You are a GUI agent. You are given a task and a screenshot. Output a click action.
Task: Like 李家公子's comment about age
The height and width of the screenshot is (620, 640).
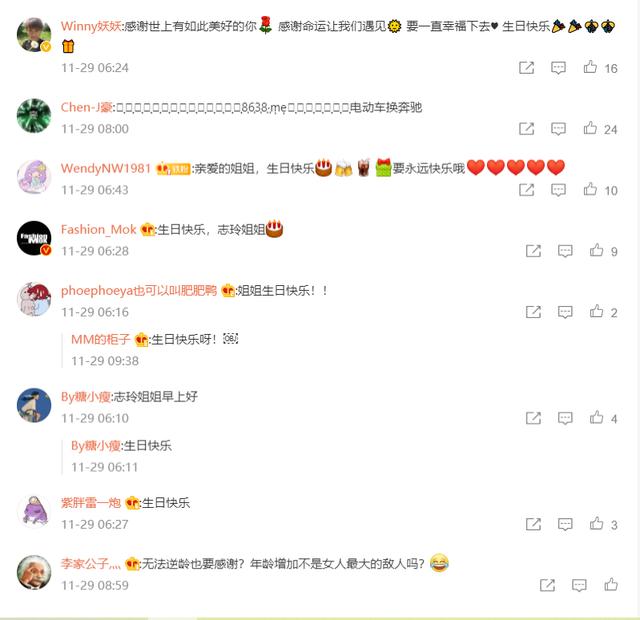[x=611, y=584]
